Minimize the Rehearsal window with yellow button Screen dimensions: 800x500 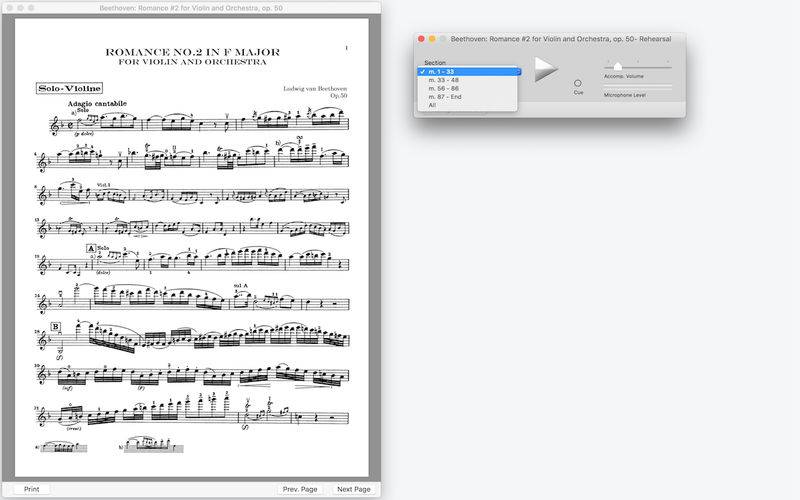(432, 39)
